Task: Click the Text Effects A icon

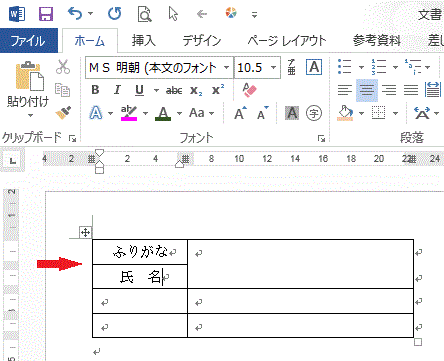Action: pyautogui.click(x=96, y=113)
